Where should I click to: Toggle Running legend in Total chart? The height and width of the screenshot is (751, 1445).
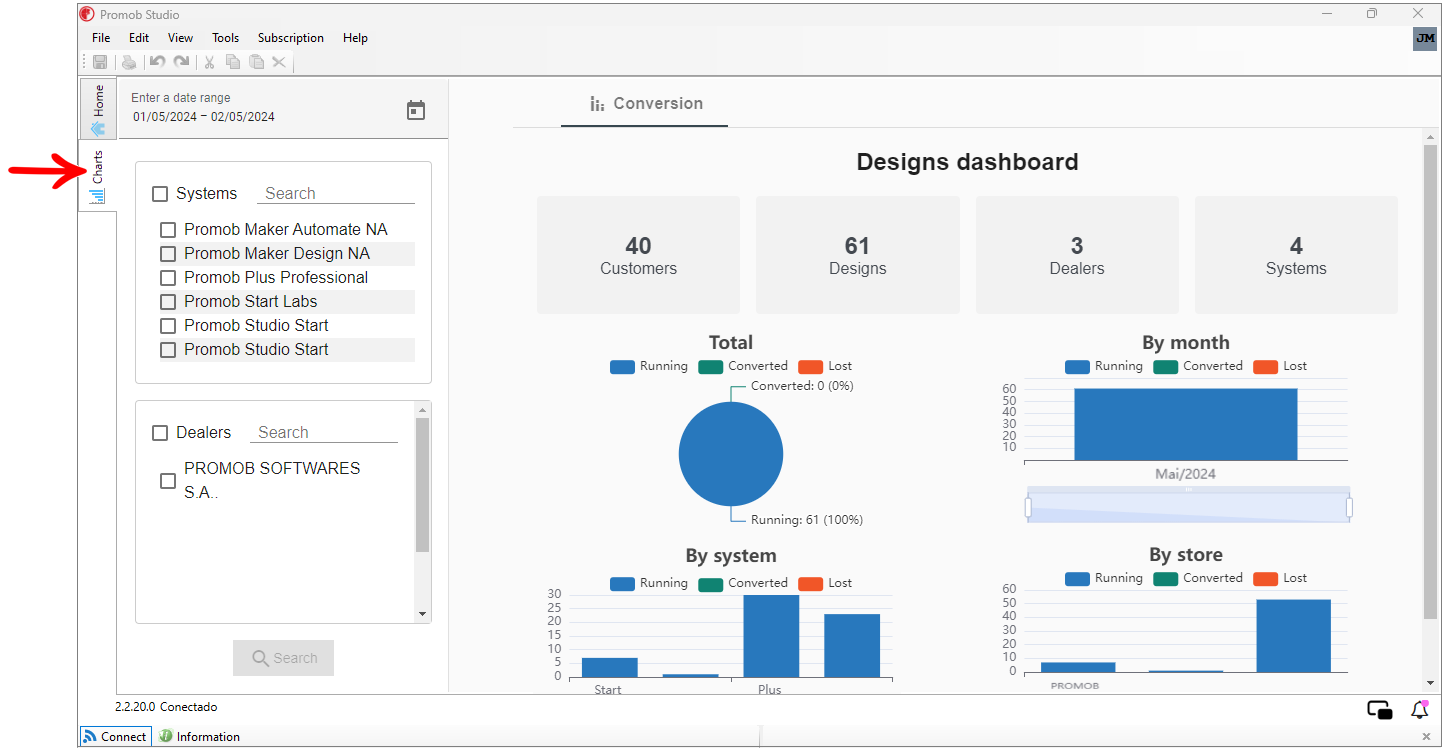(649, 366)
